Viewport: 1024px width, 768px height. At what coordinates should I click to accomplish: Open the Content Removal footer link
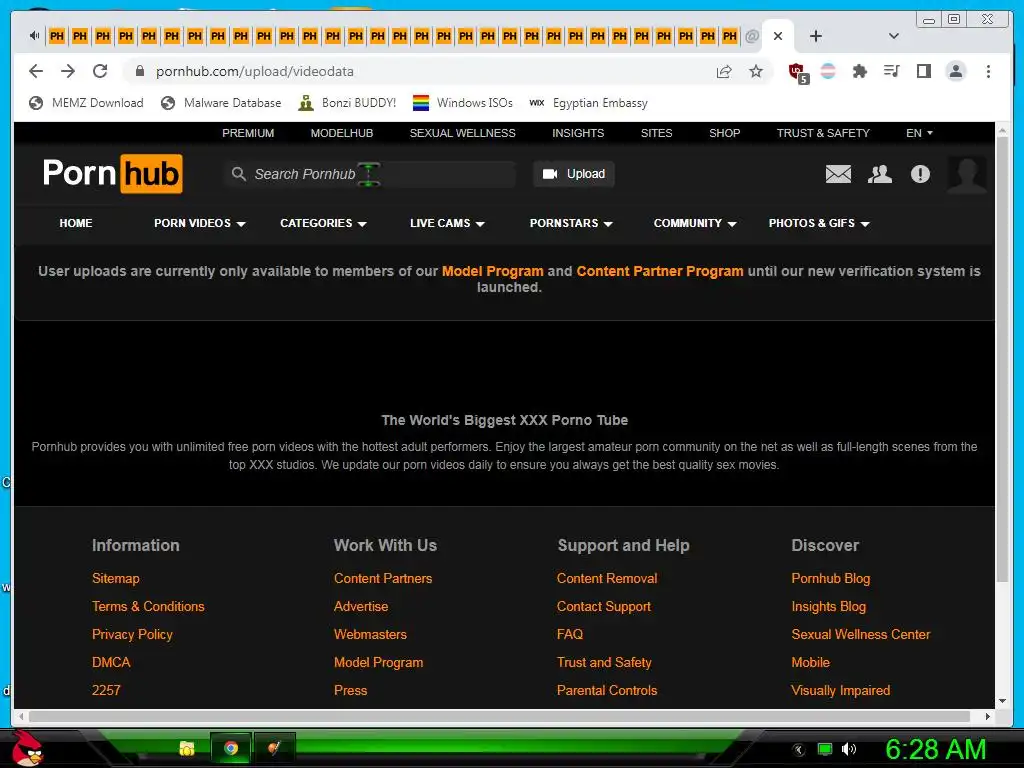tap(607, 578)
